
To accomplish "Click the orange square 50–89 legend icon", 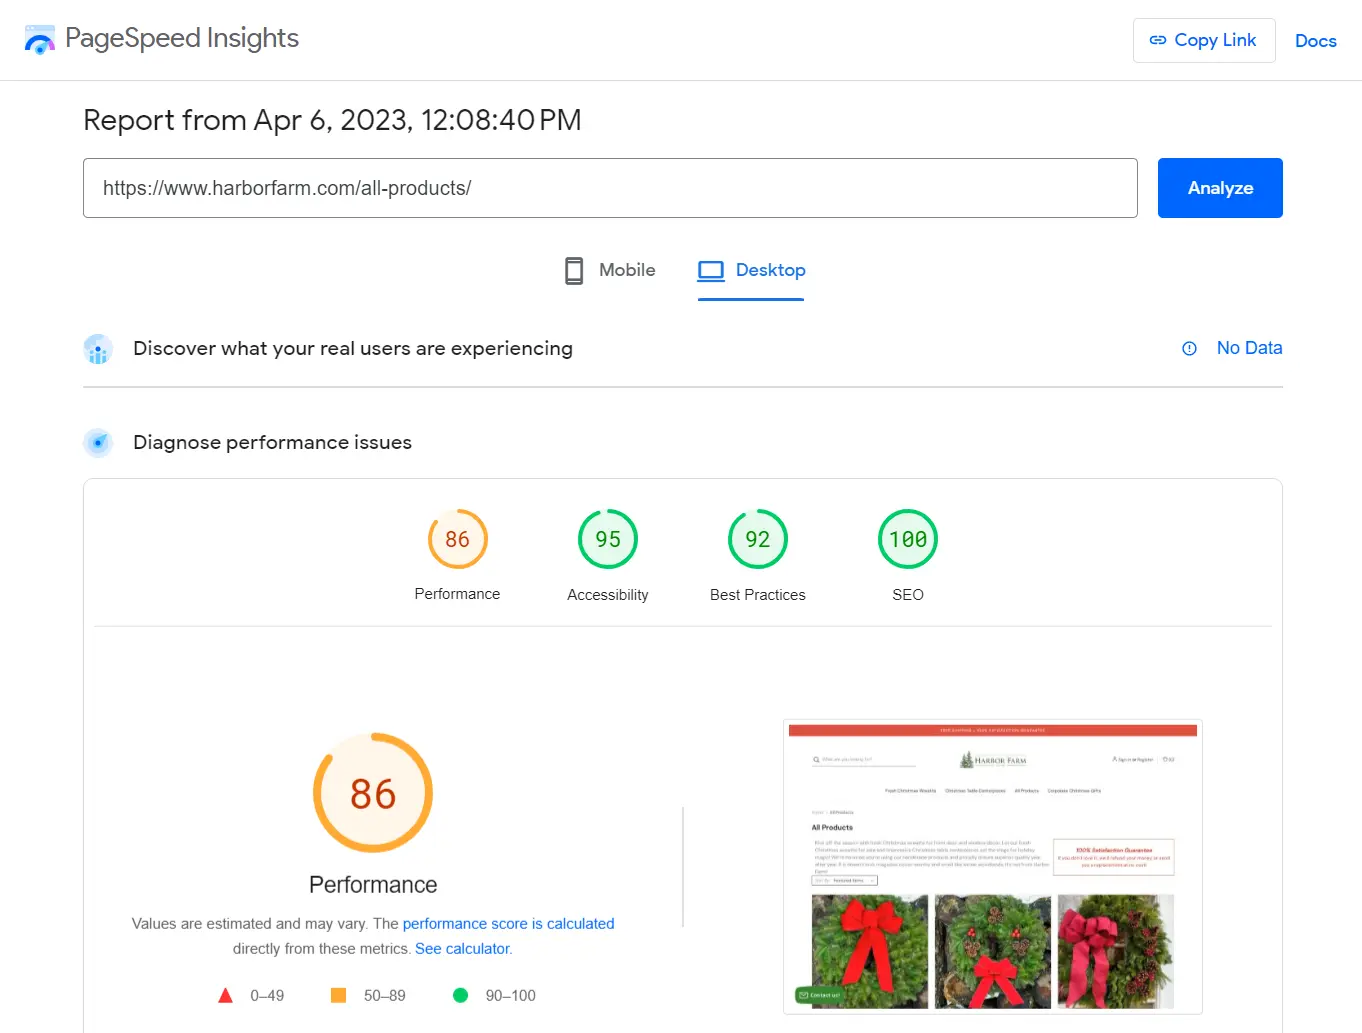I will coord(339,995).
